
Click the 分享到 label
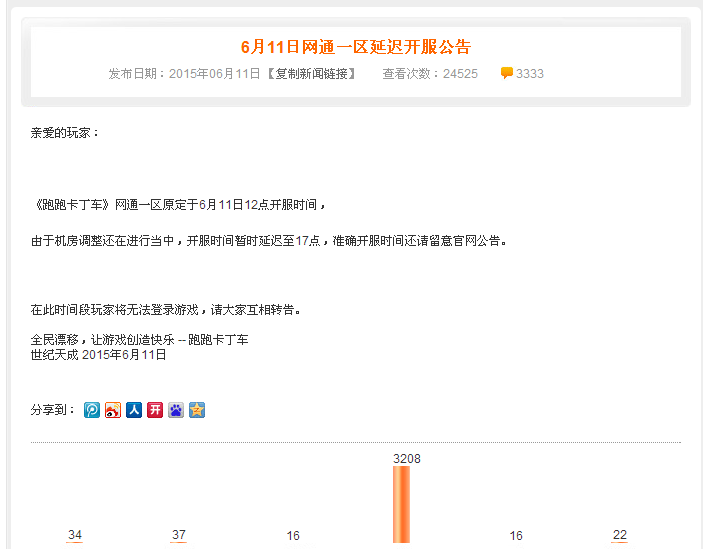[52, 410]
